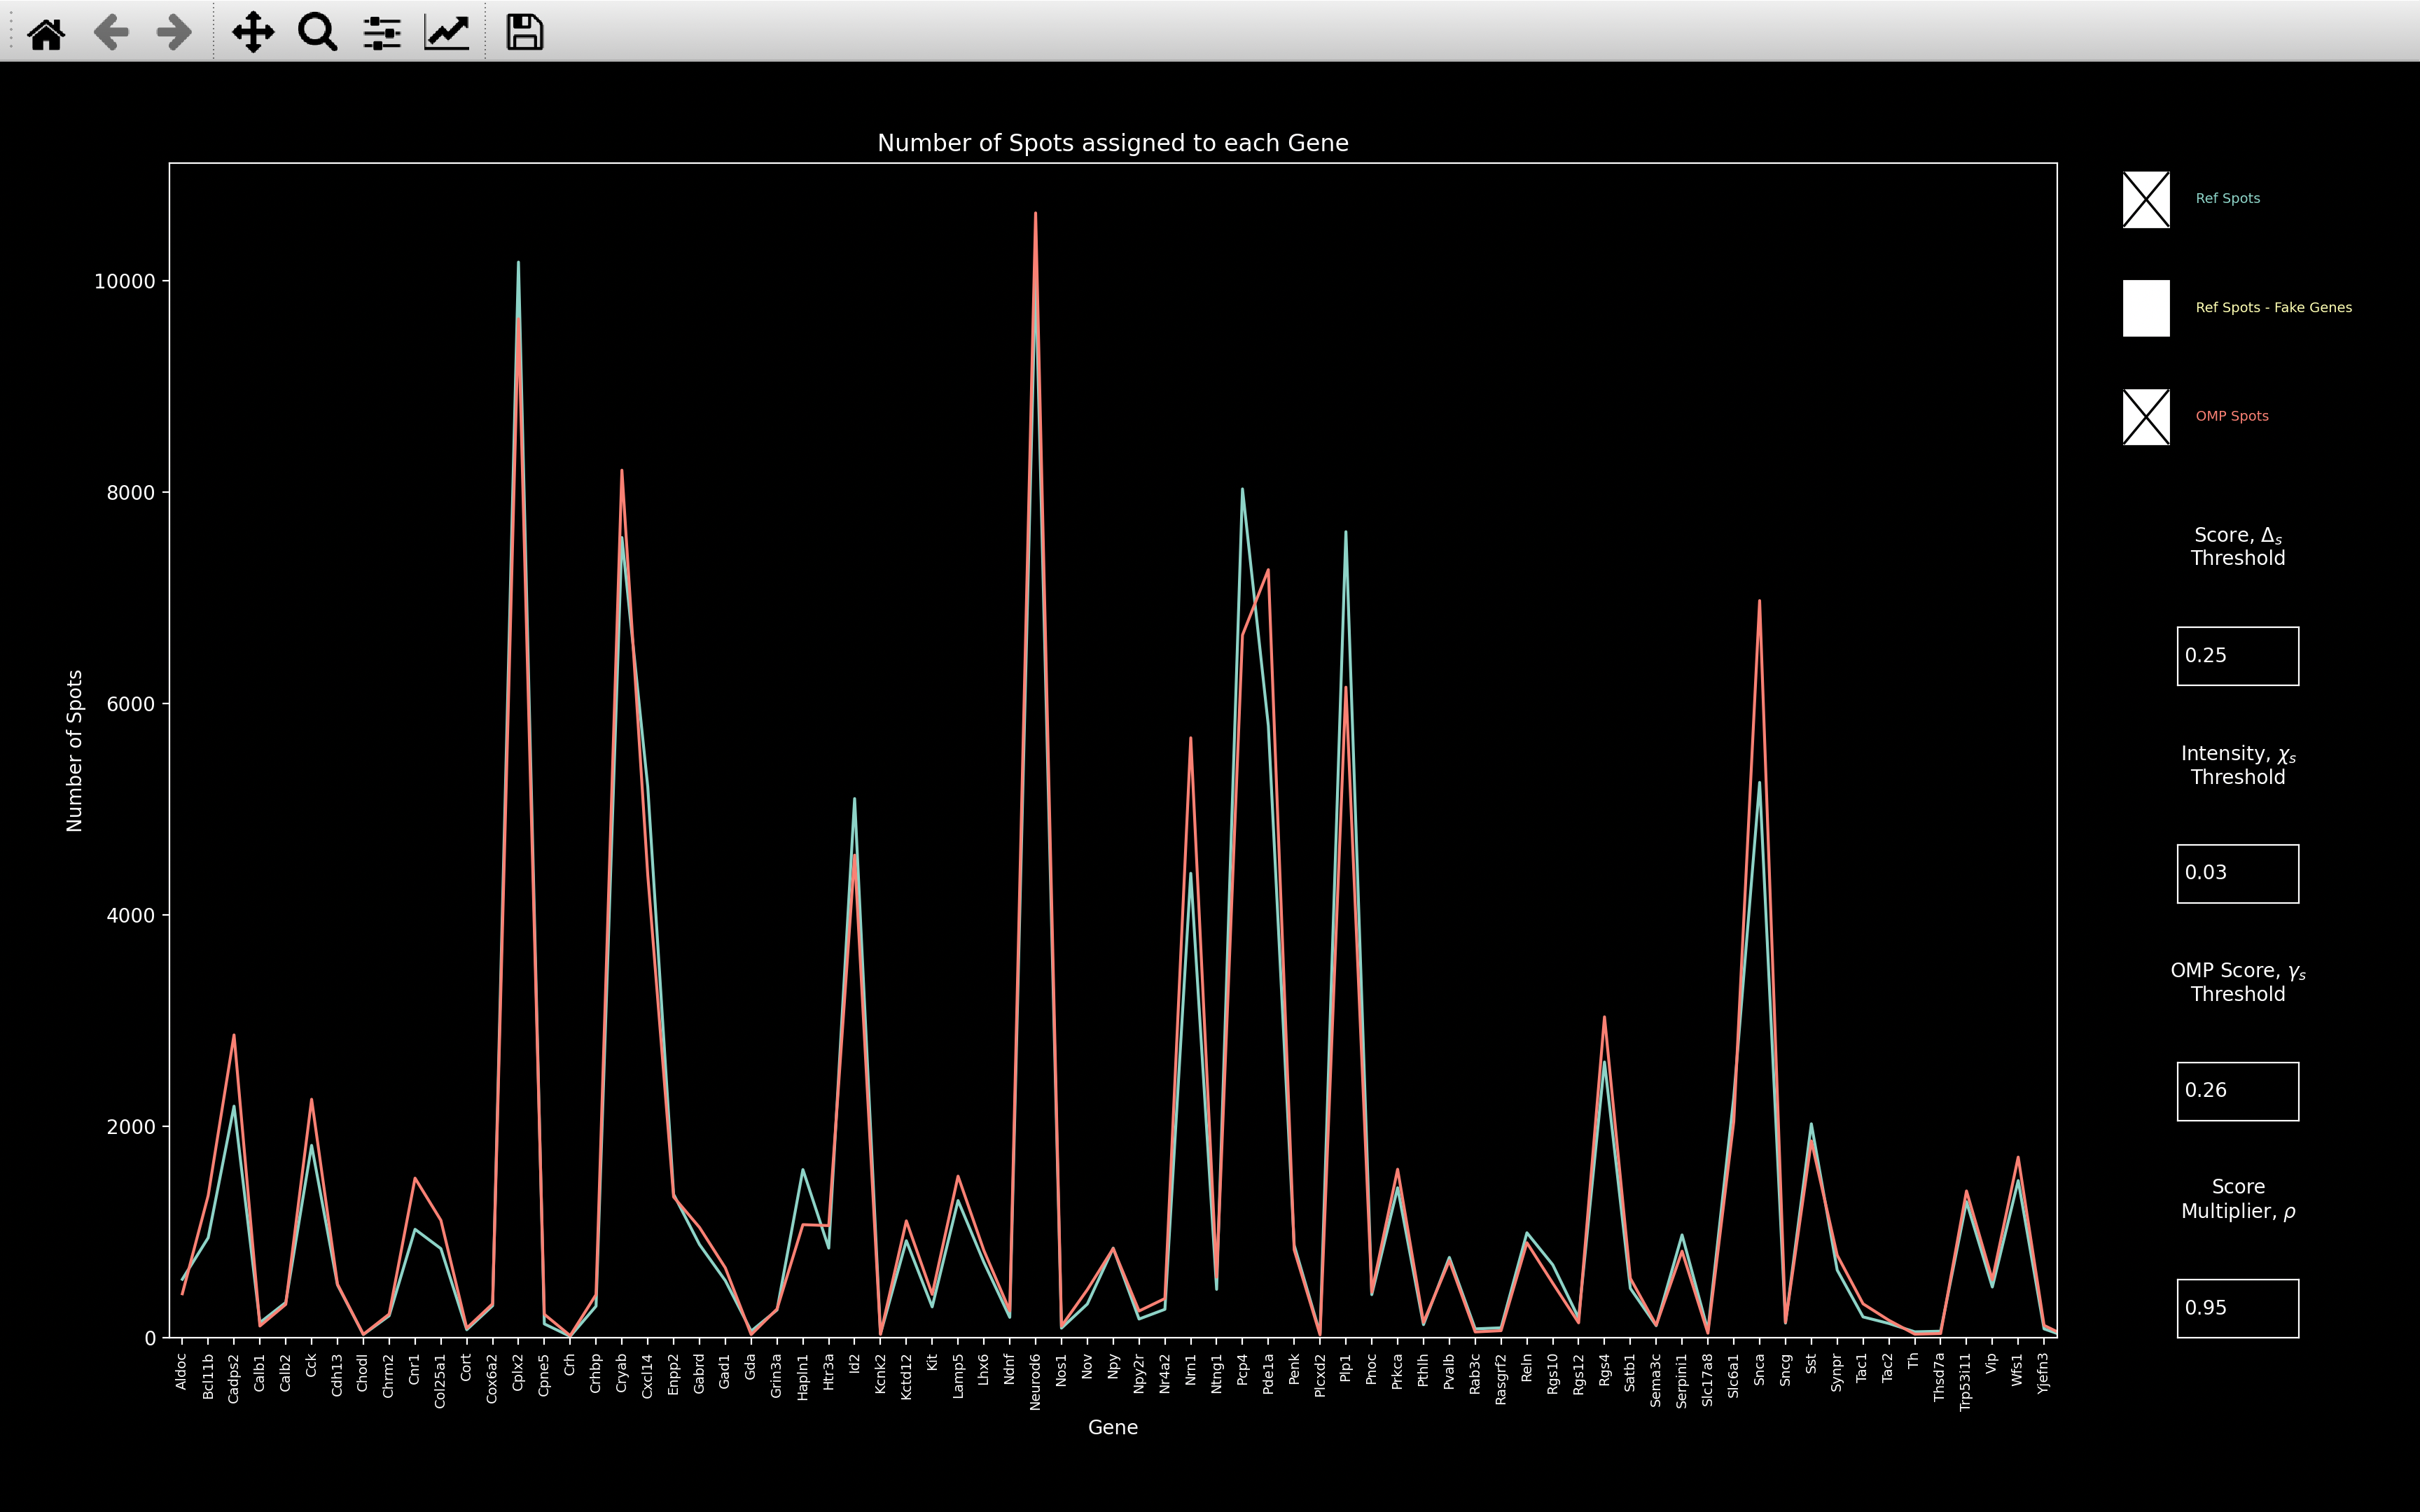Image resolution: width=2420 pixels, height=1512 pixels.
Task: Uncheck the Ref Spots checkbox
Action: [2146, 200]
